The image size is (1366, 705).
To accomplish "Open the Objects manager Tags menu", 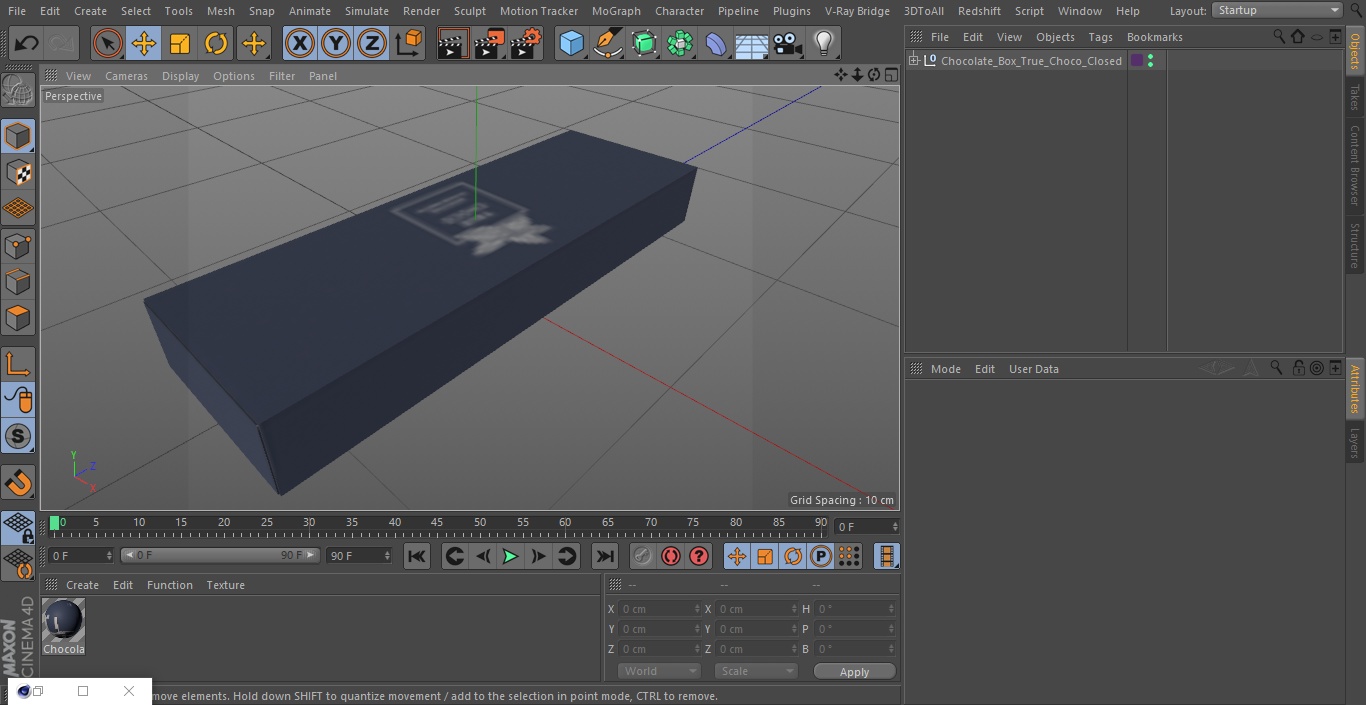I will point(1100,37).
